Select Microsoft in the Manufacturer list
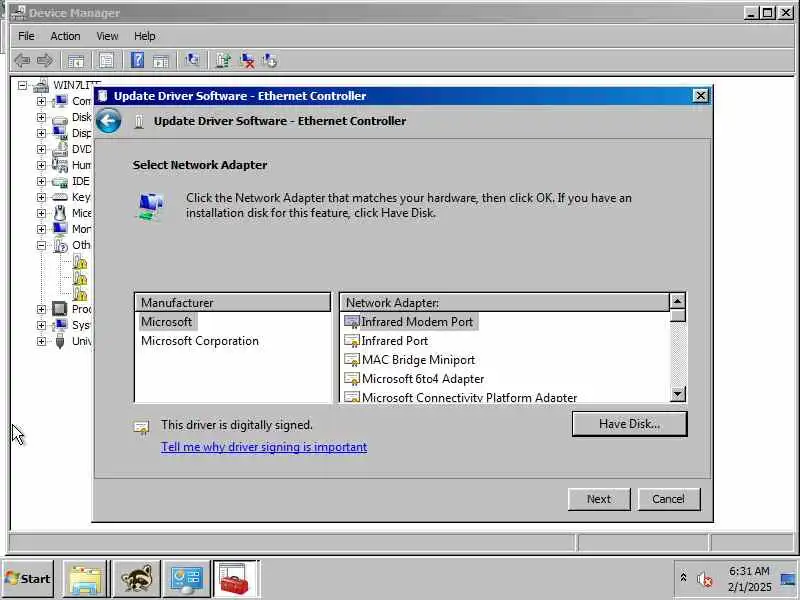The width and height of the screenshot is (800, 600). [167, 322]
